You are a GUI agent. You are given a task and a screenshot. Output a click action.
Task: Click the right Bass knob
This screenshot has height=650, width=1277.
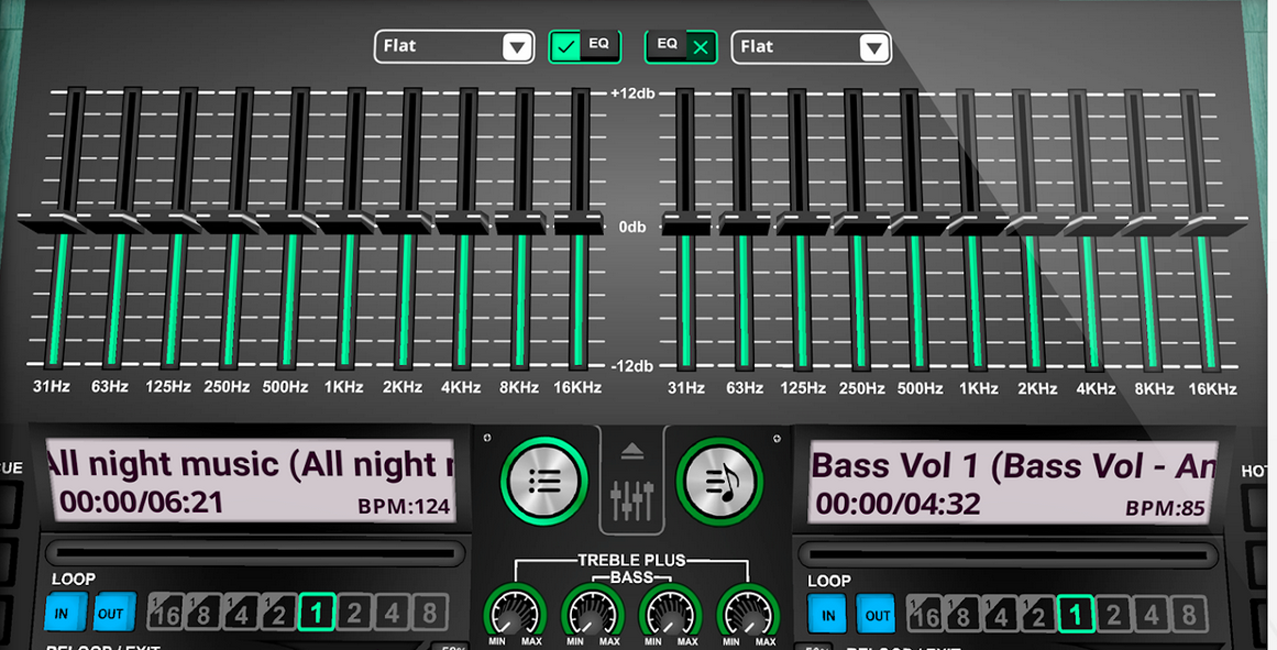click(x=671, y=611)
